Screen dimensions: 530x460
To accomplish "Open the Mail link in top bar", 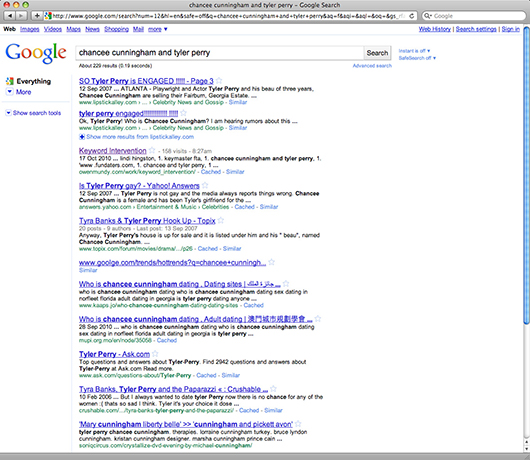I will pyautogui.click(x=138, y=29).
